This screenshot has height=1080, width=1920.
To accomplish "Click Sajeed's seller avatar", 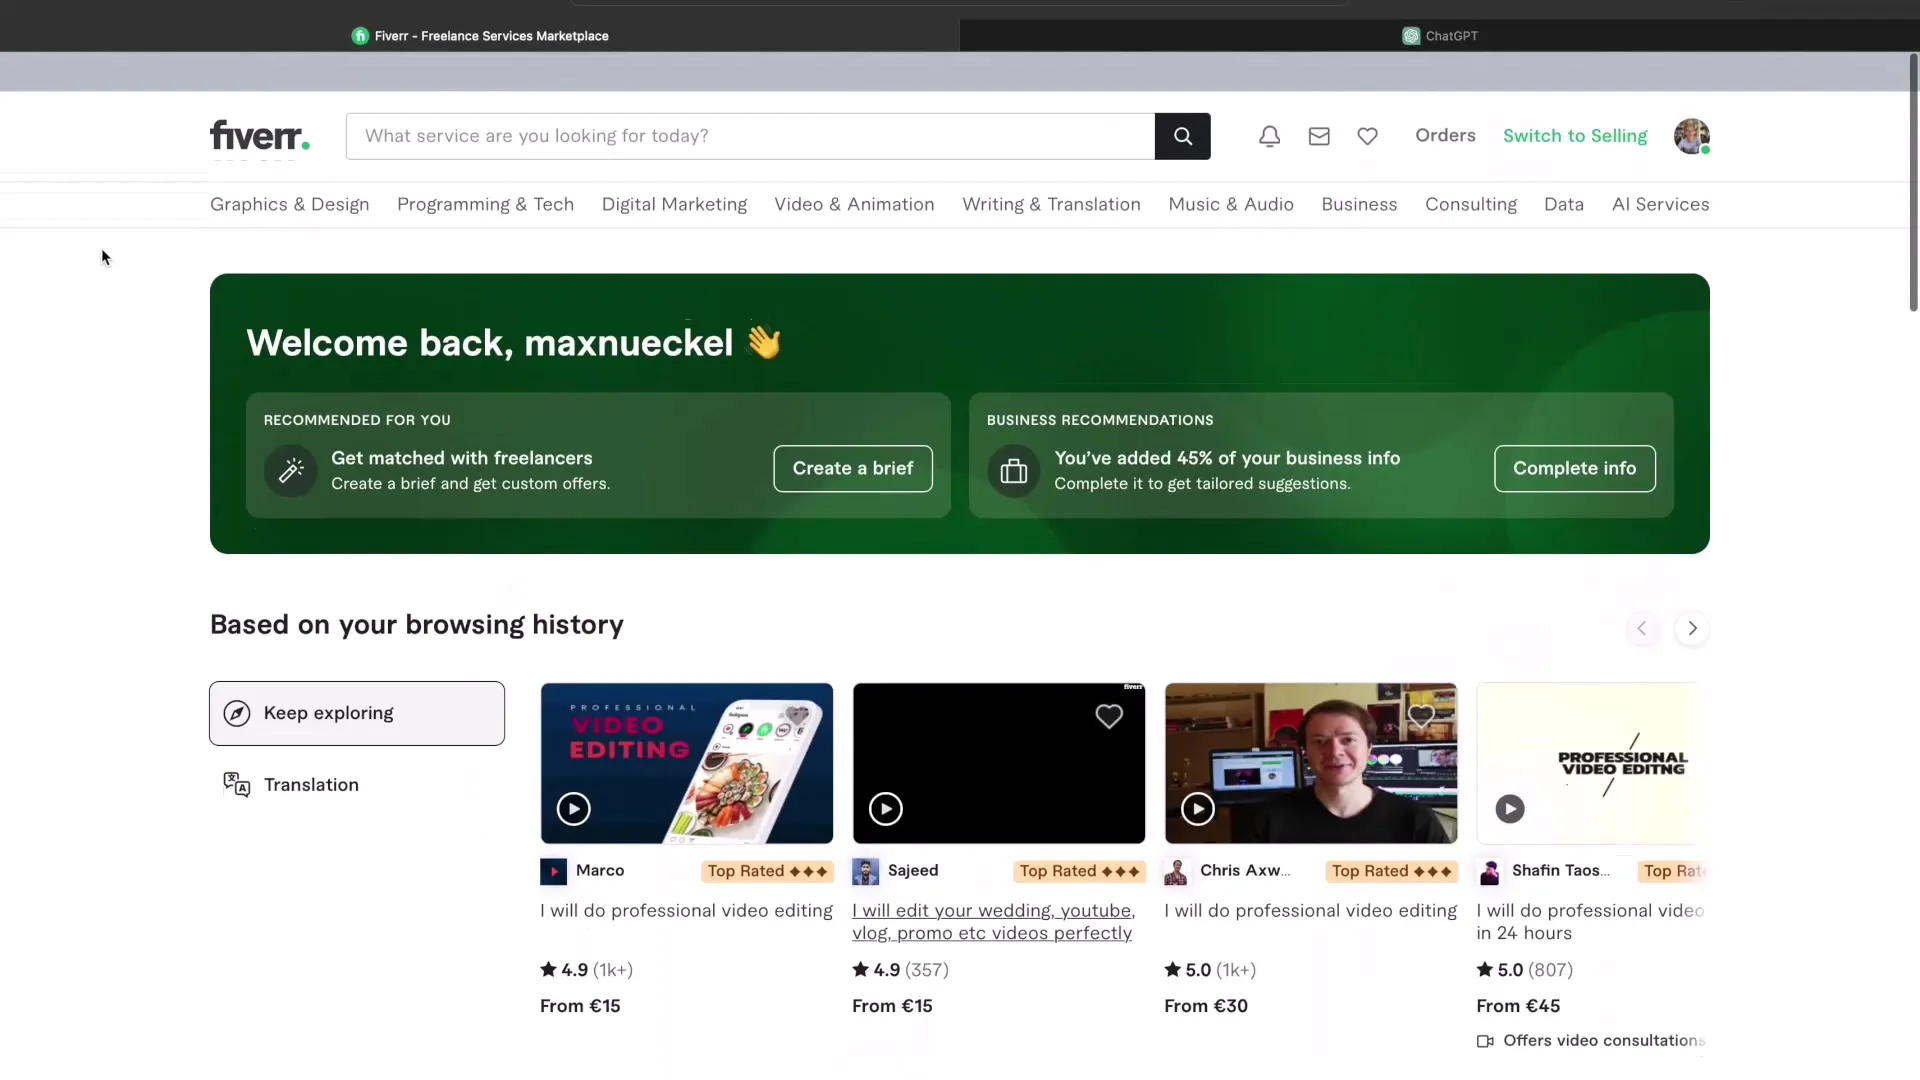I will (x=865, y=872).
